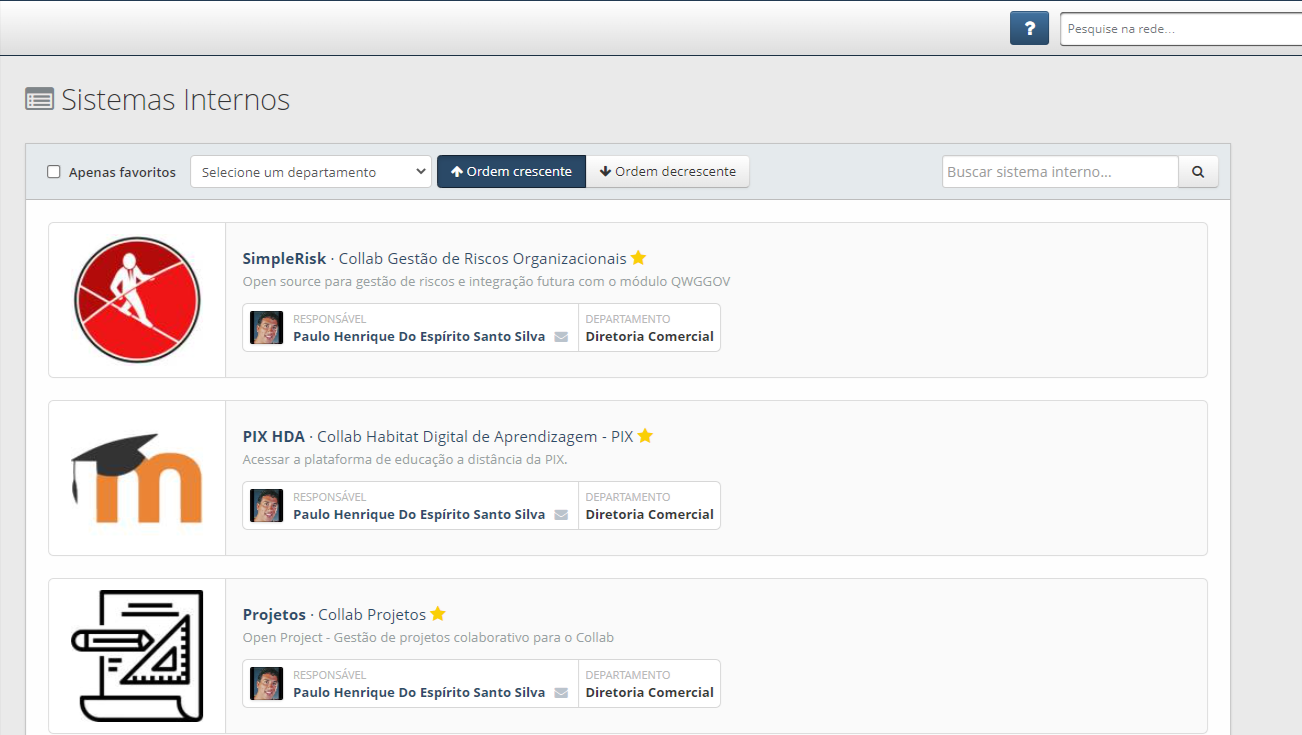The image size is (1302, 735).
Task: Enable the Apenas favoritos checkbox
Action: [54, 172]
